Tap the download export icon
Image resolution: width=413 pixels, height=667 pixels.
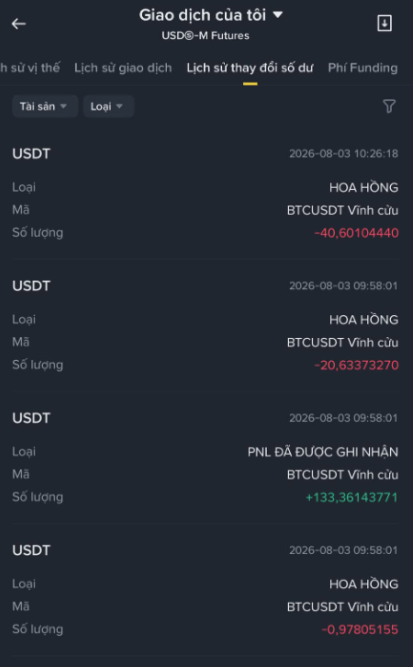385,23
